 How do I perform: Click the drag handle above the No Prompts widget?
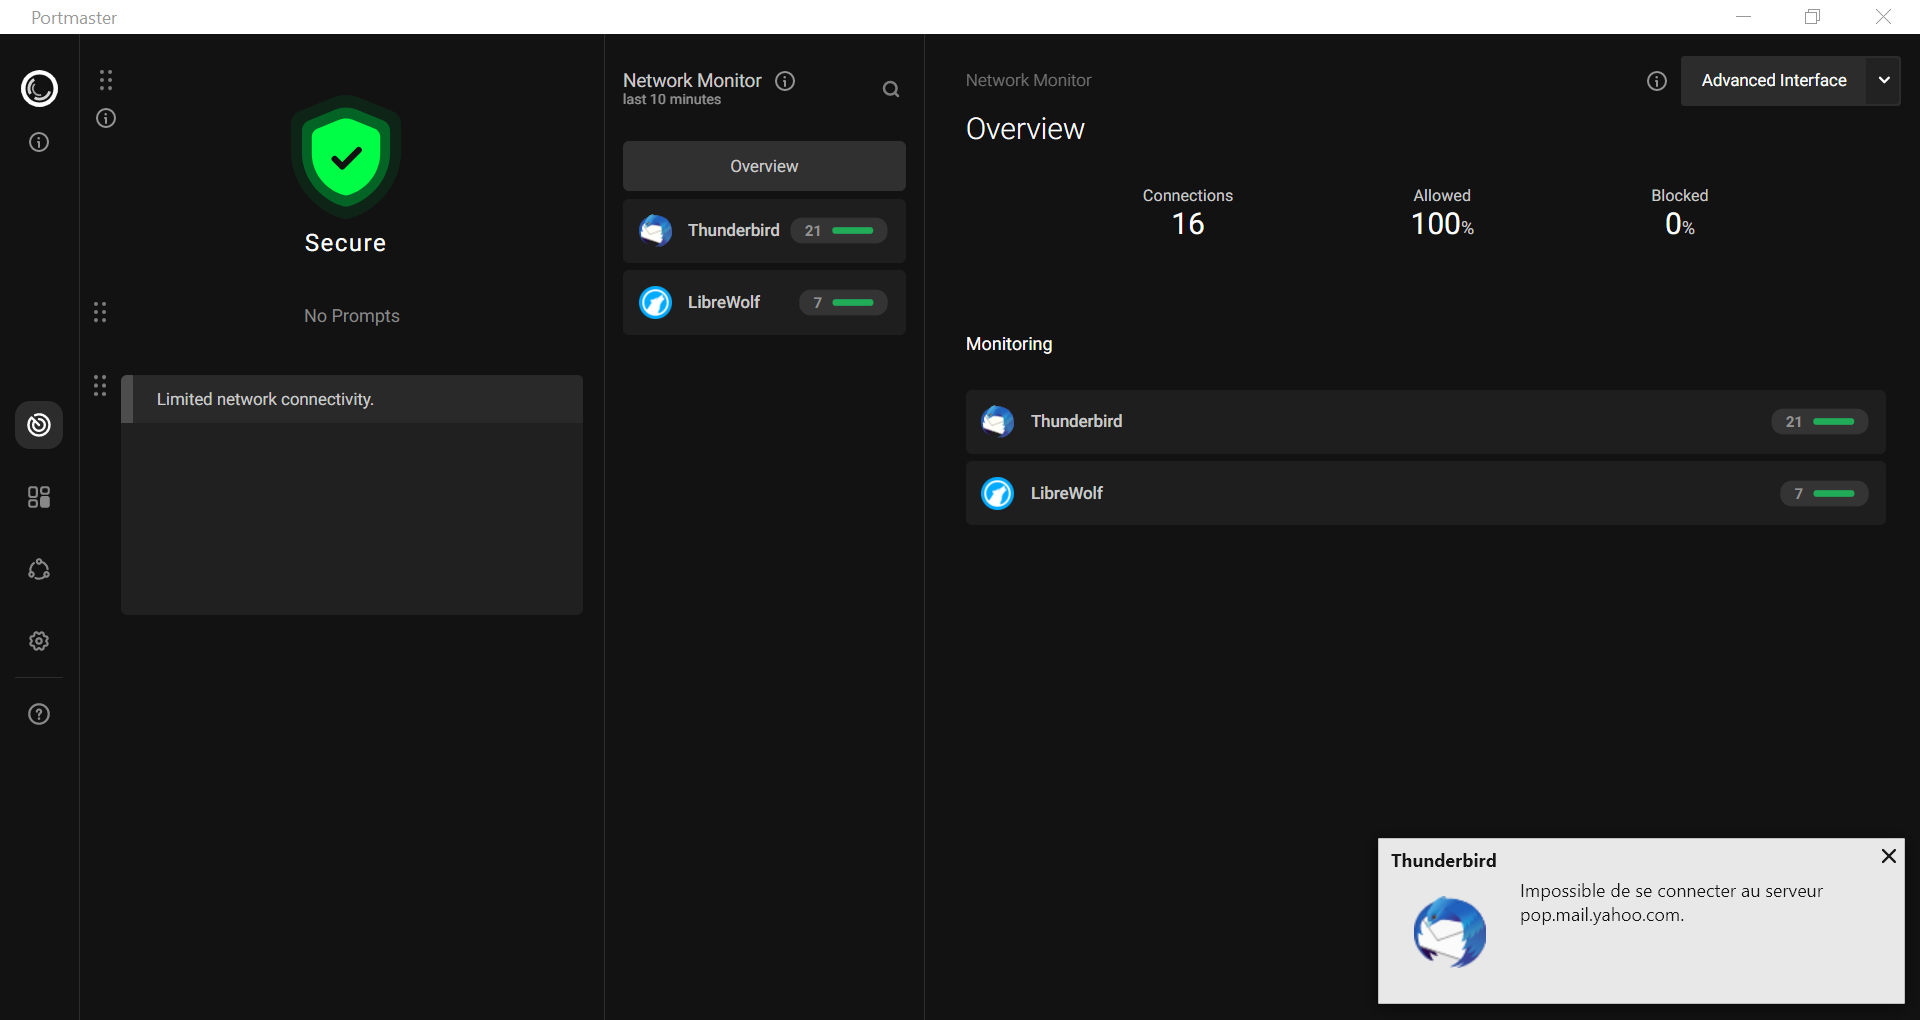pyautogui.click(x=99, y=311)
